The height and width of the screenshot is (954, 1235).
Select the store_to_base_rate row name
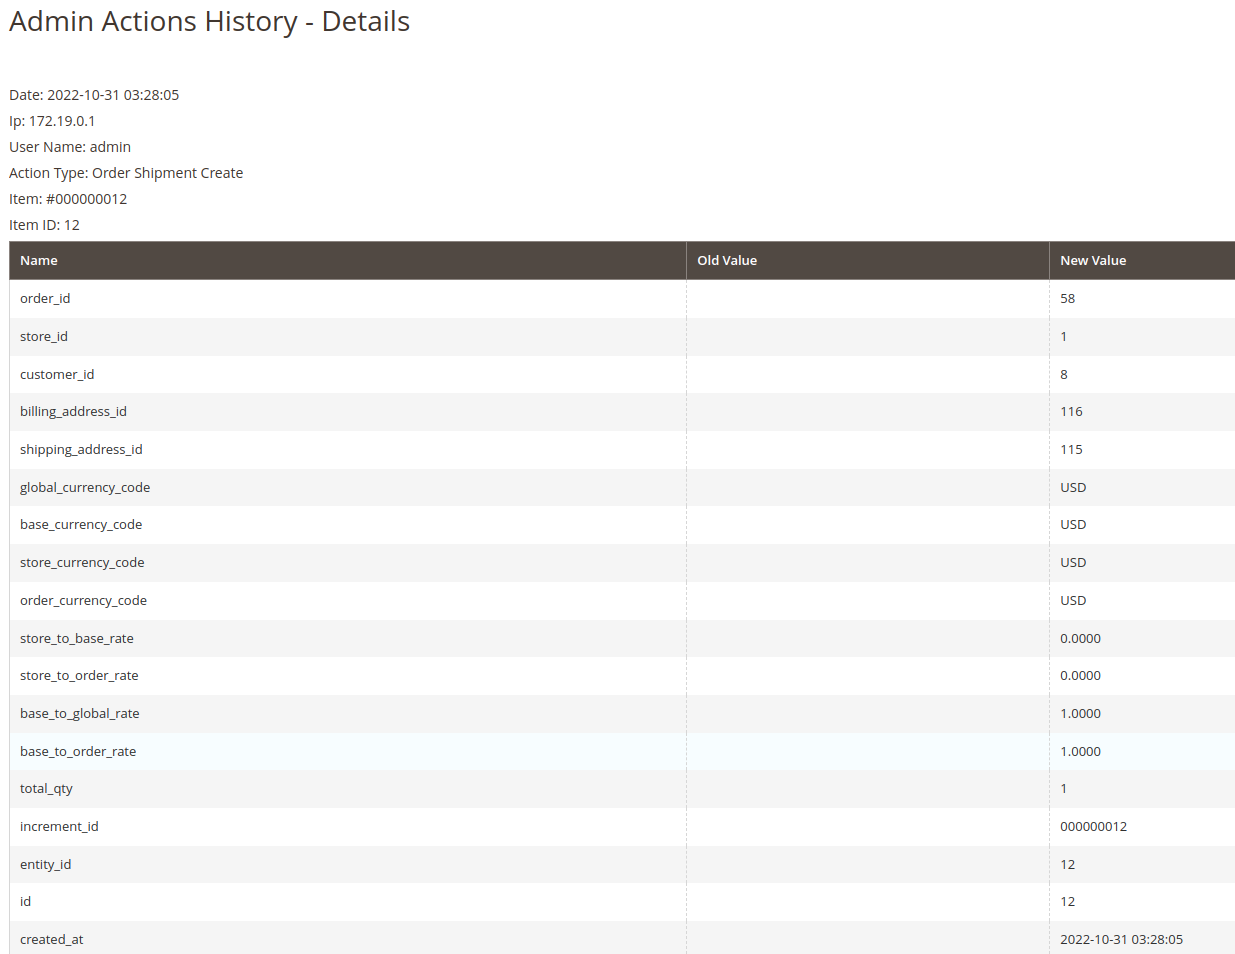coord(77,638)
